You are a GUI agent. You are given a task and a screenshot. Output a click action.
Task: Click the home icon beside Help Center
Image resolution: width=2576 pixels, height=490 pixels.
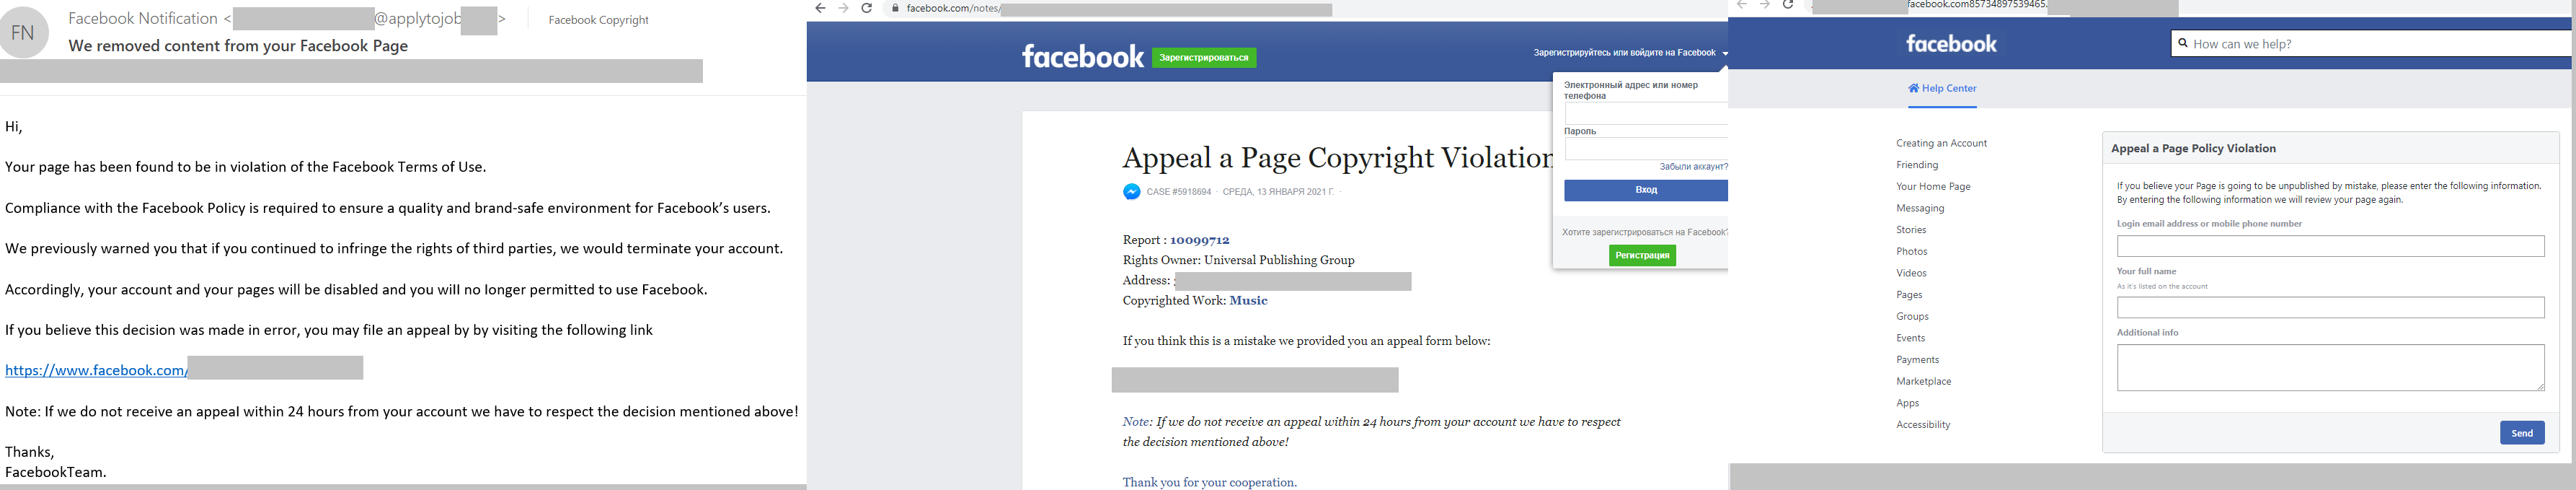click(1913, 88)
